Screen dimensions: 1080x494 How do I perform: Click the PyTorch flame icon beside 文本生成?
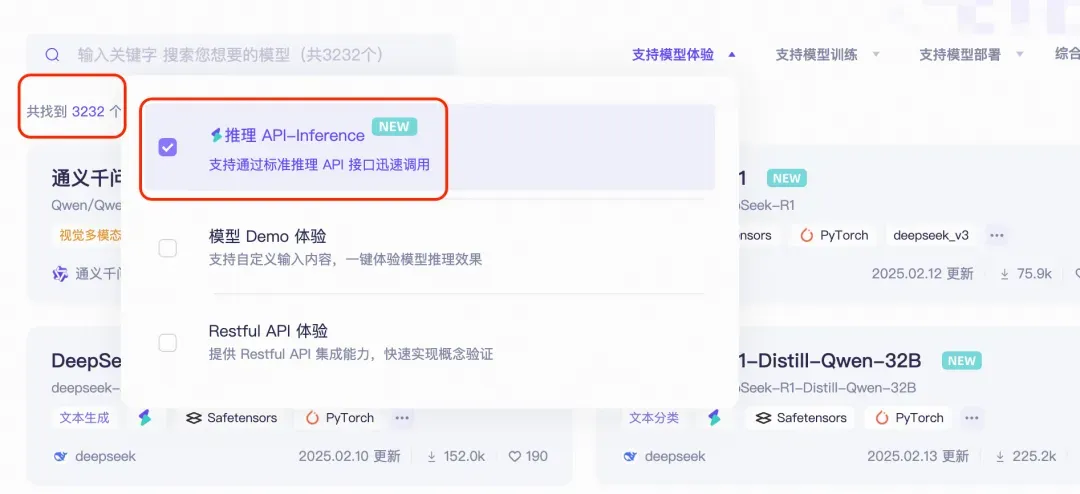point(312,418)
